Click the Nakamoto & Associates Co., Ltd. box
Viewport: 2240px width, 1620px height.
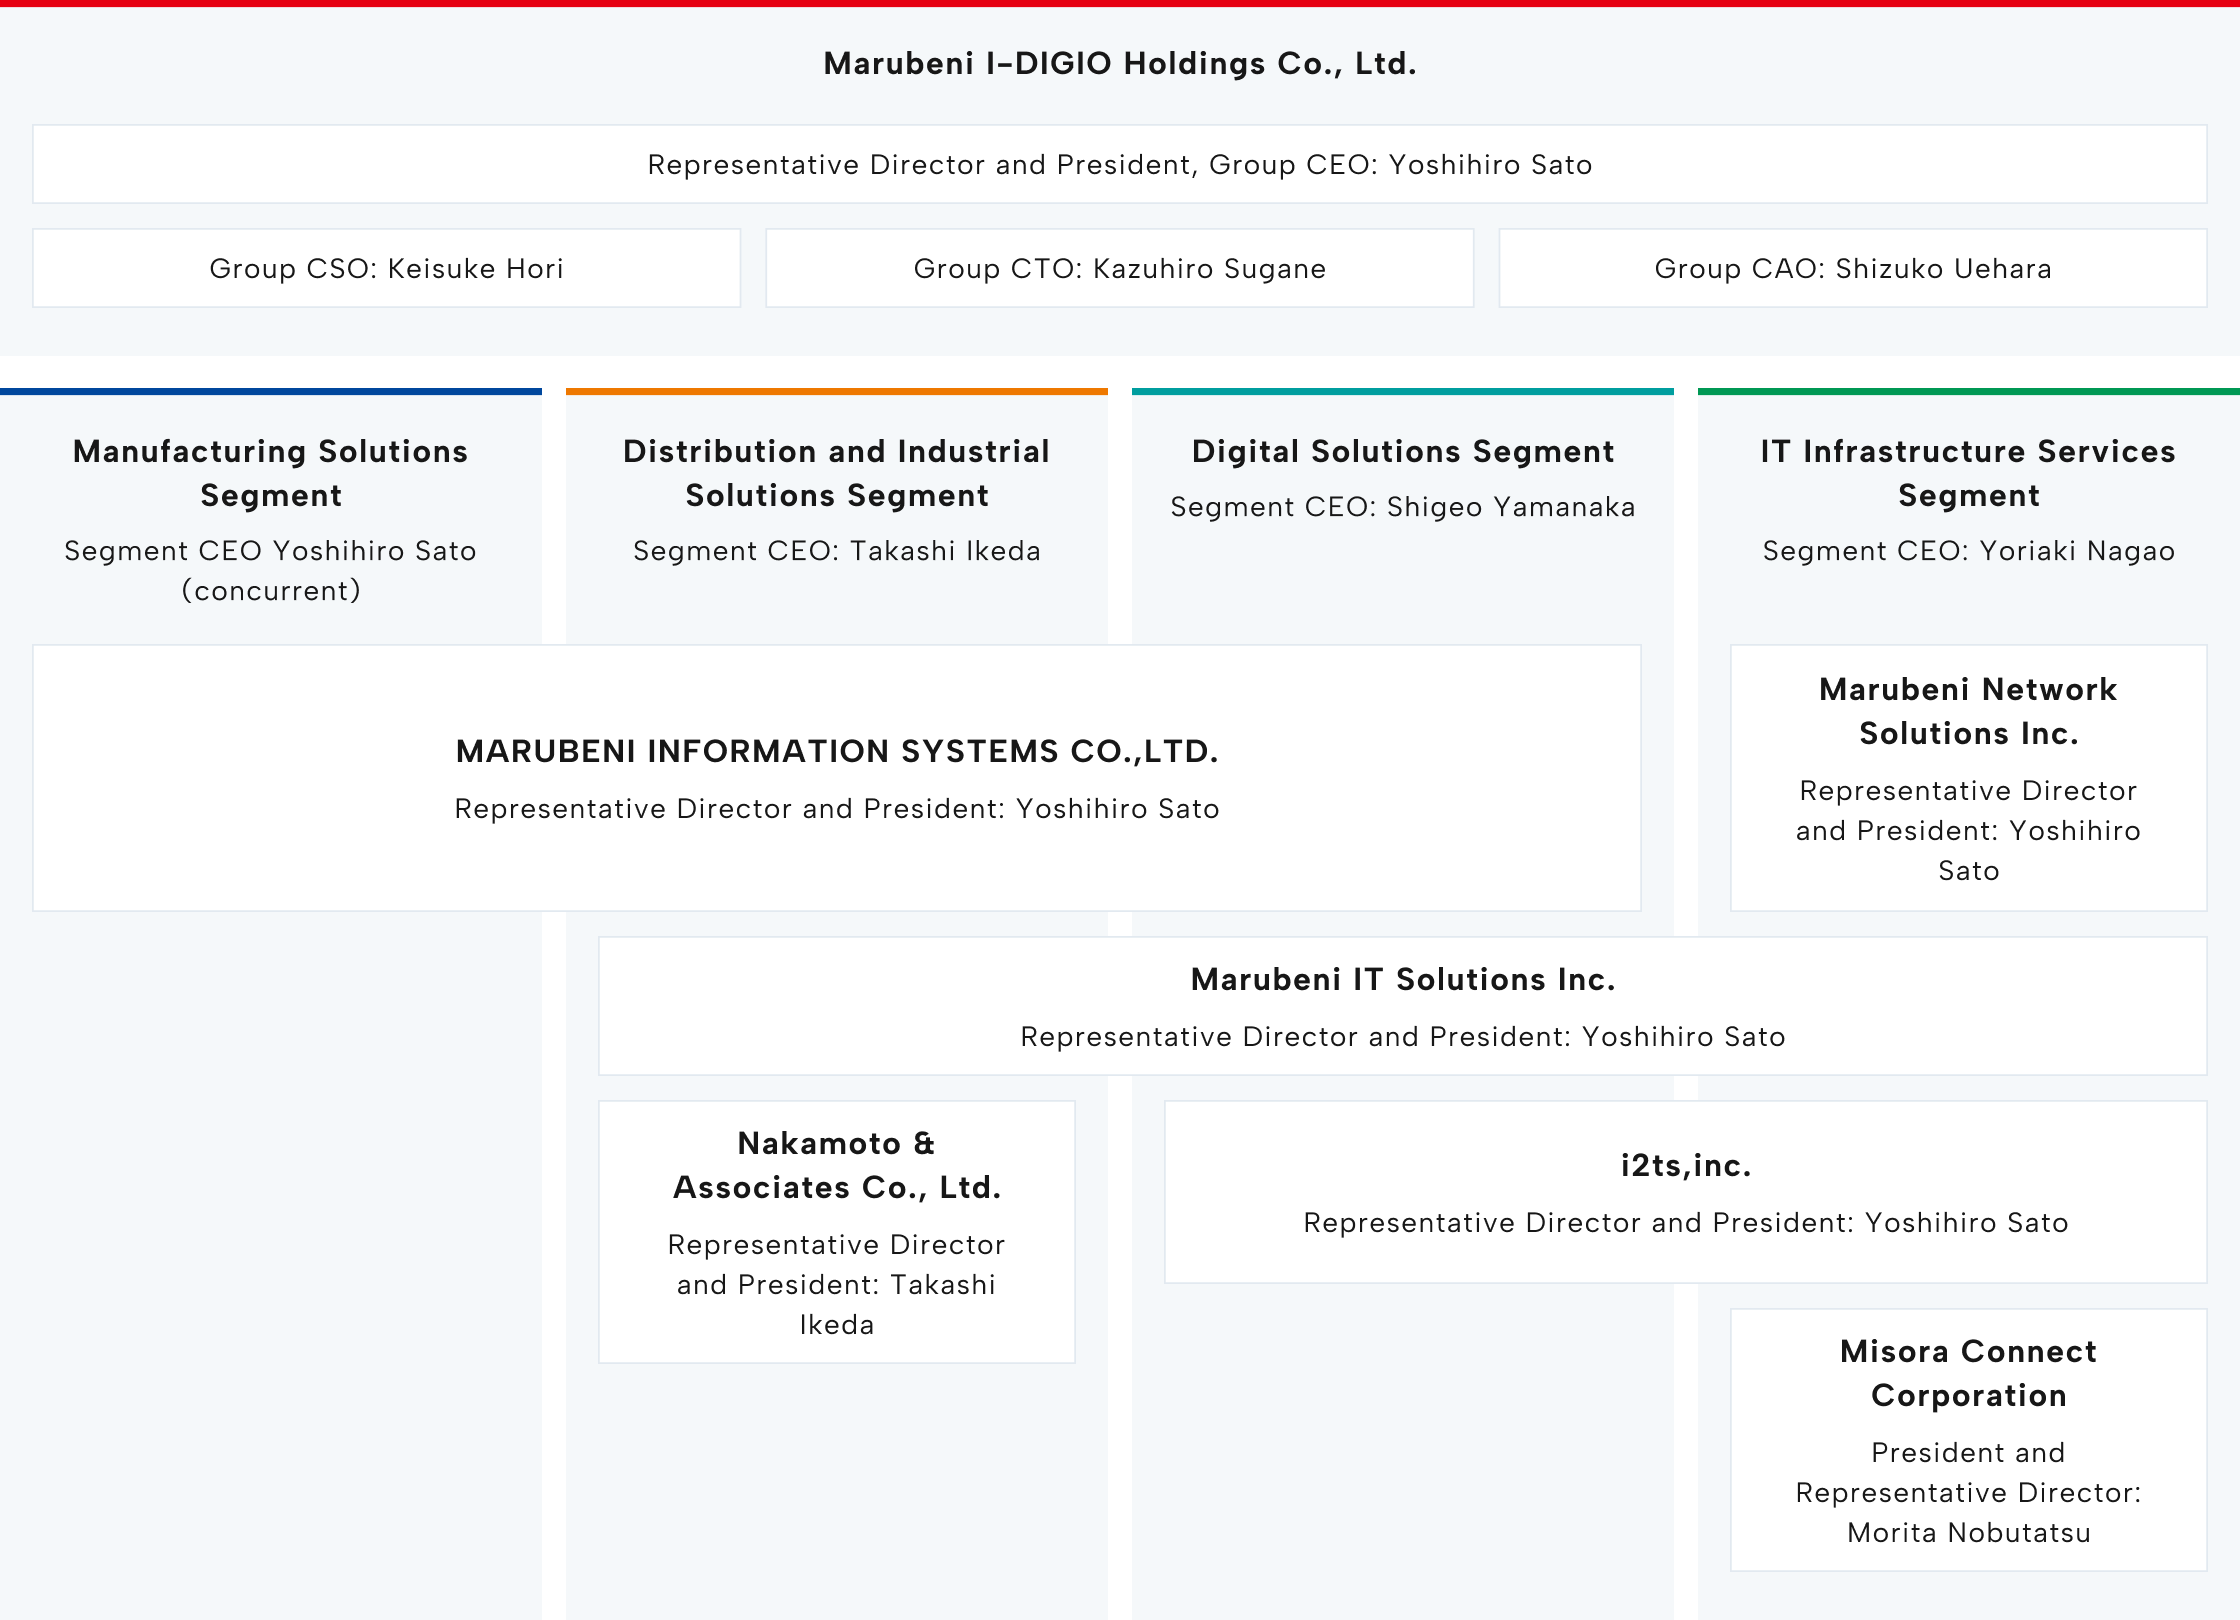point(836,1231)
